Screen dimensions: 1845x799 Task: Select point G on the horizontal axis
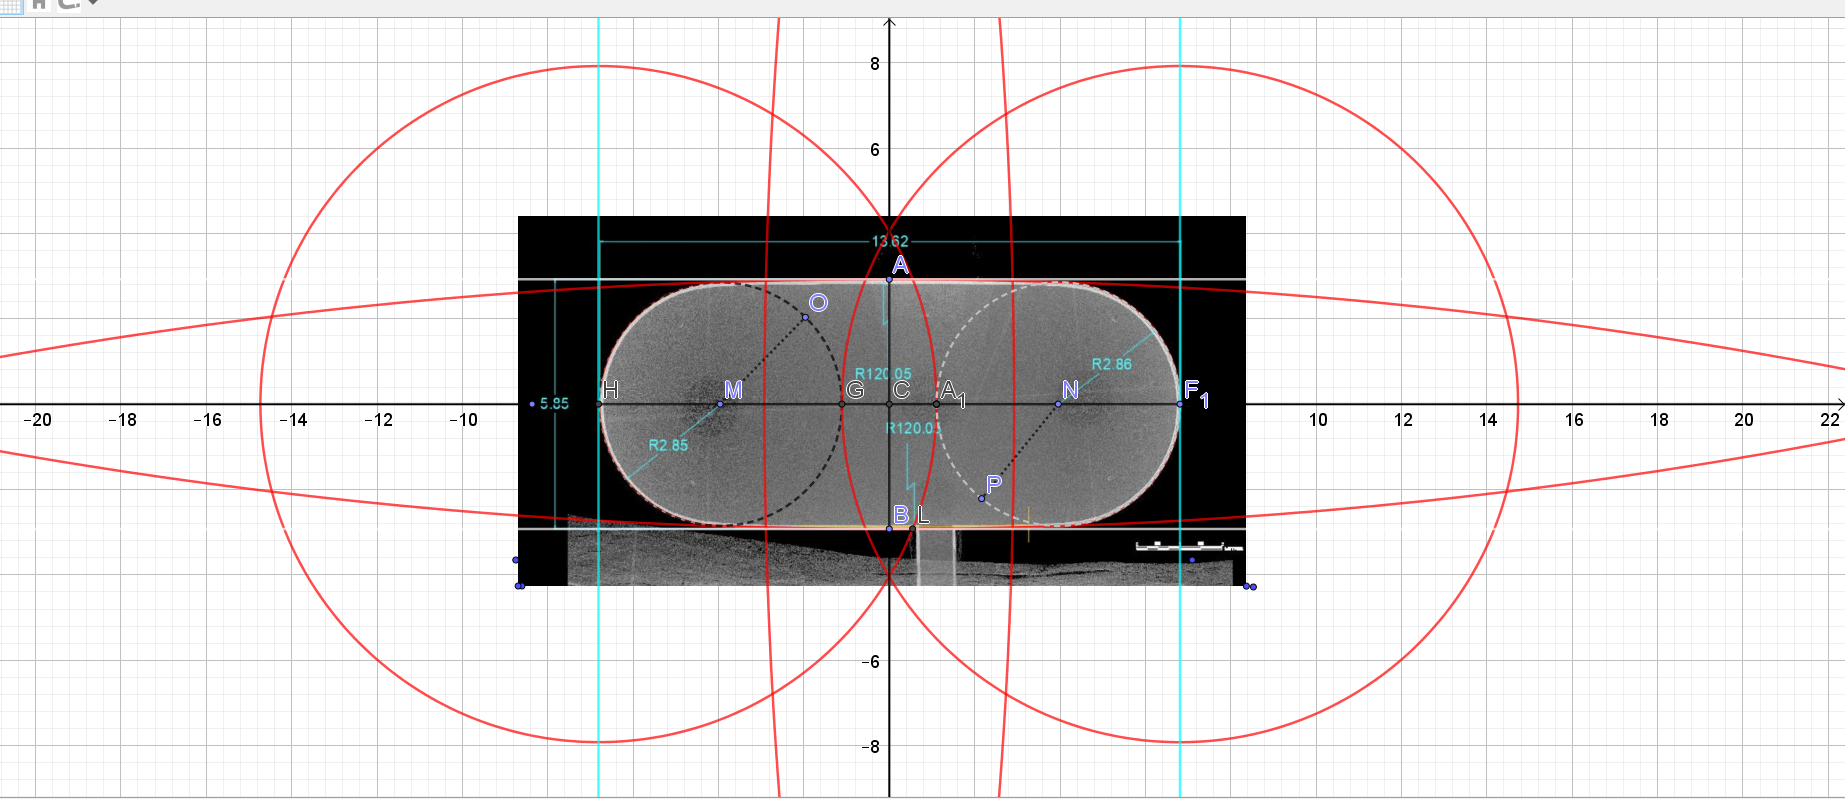coord(842,404)
